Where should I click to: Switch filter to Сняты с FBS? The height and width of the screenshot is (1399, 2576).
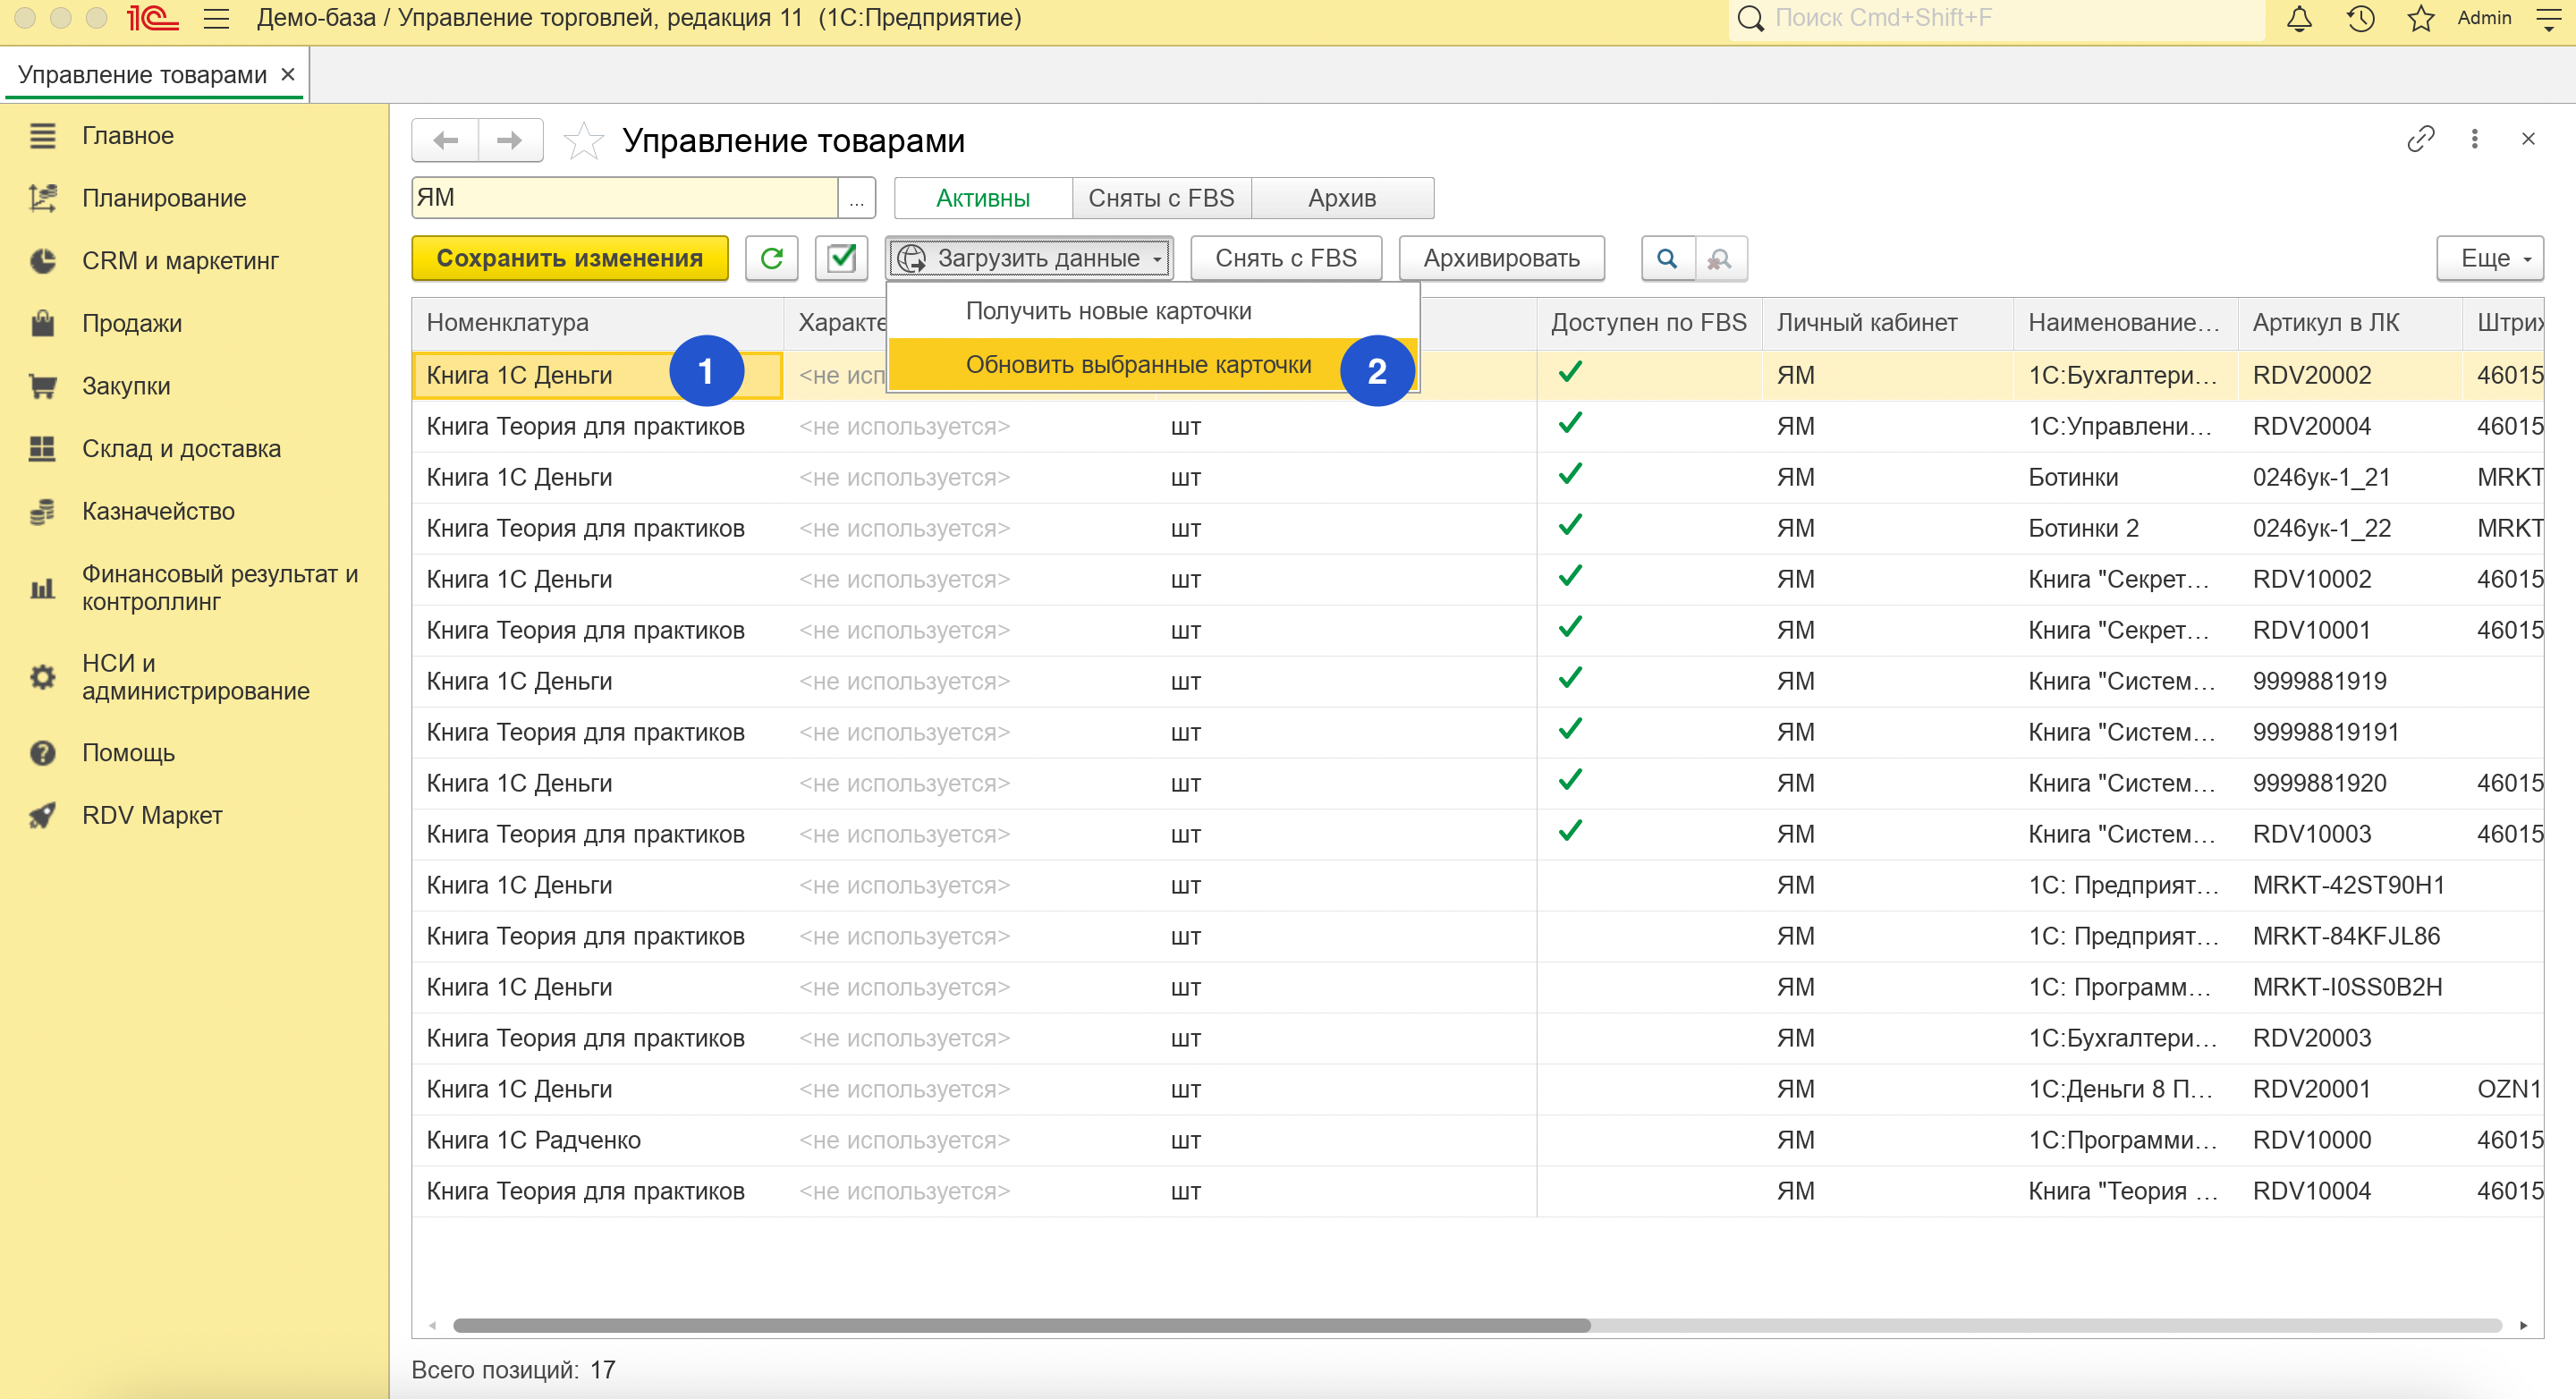tap(1161, 198)
